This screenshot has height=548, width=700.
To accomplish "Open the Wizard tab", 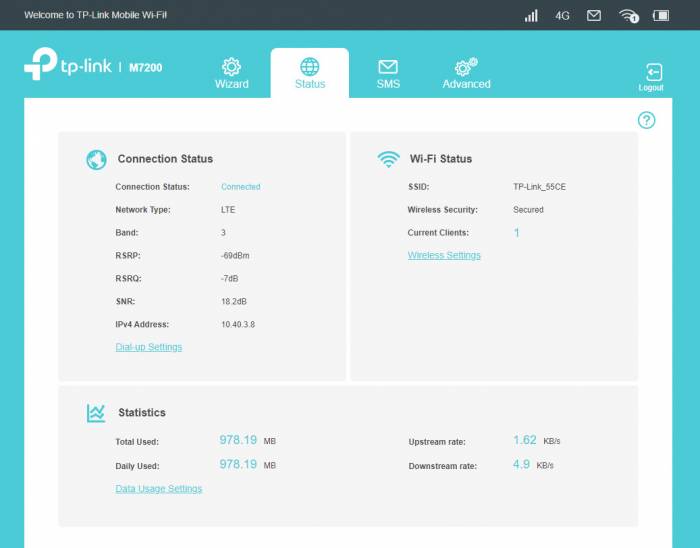I will [231, 74].
